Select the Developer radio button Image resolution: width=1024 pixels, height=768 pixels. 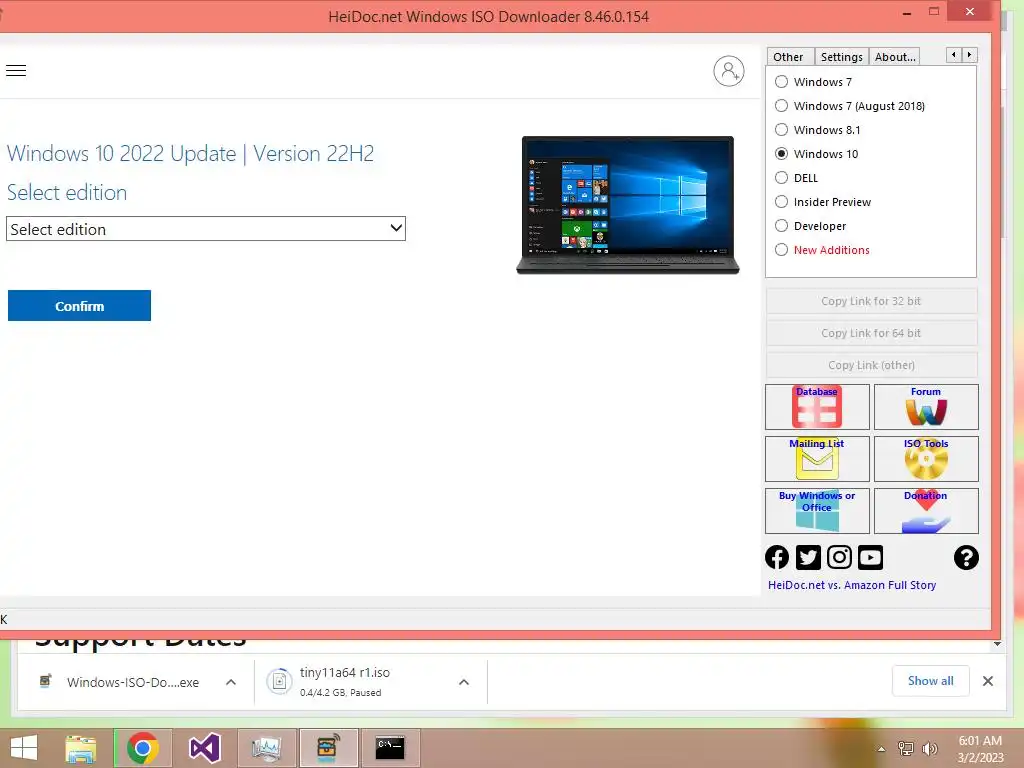[781, 226]
